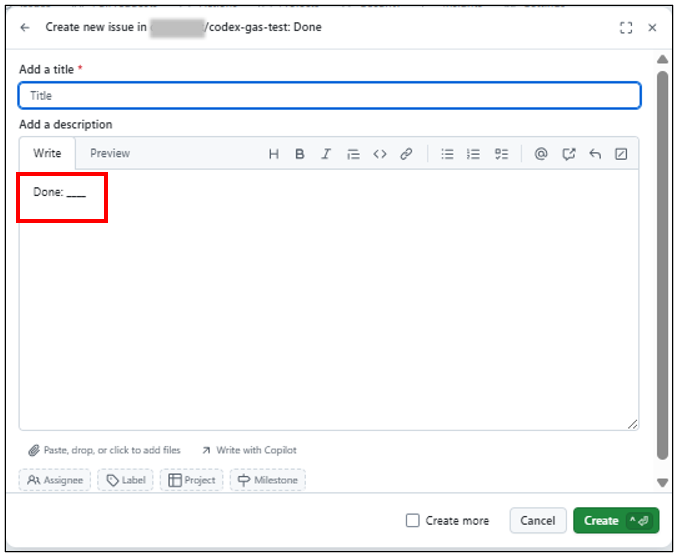The height and width of the screenshot is (558, 676).
Task: Open Write with Copilot
Action: coord(249,450)
